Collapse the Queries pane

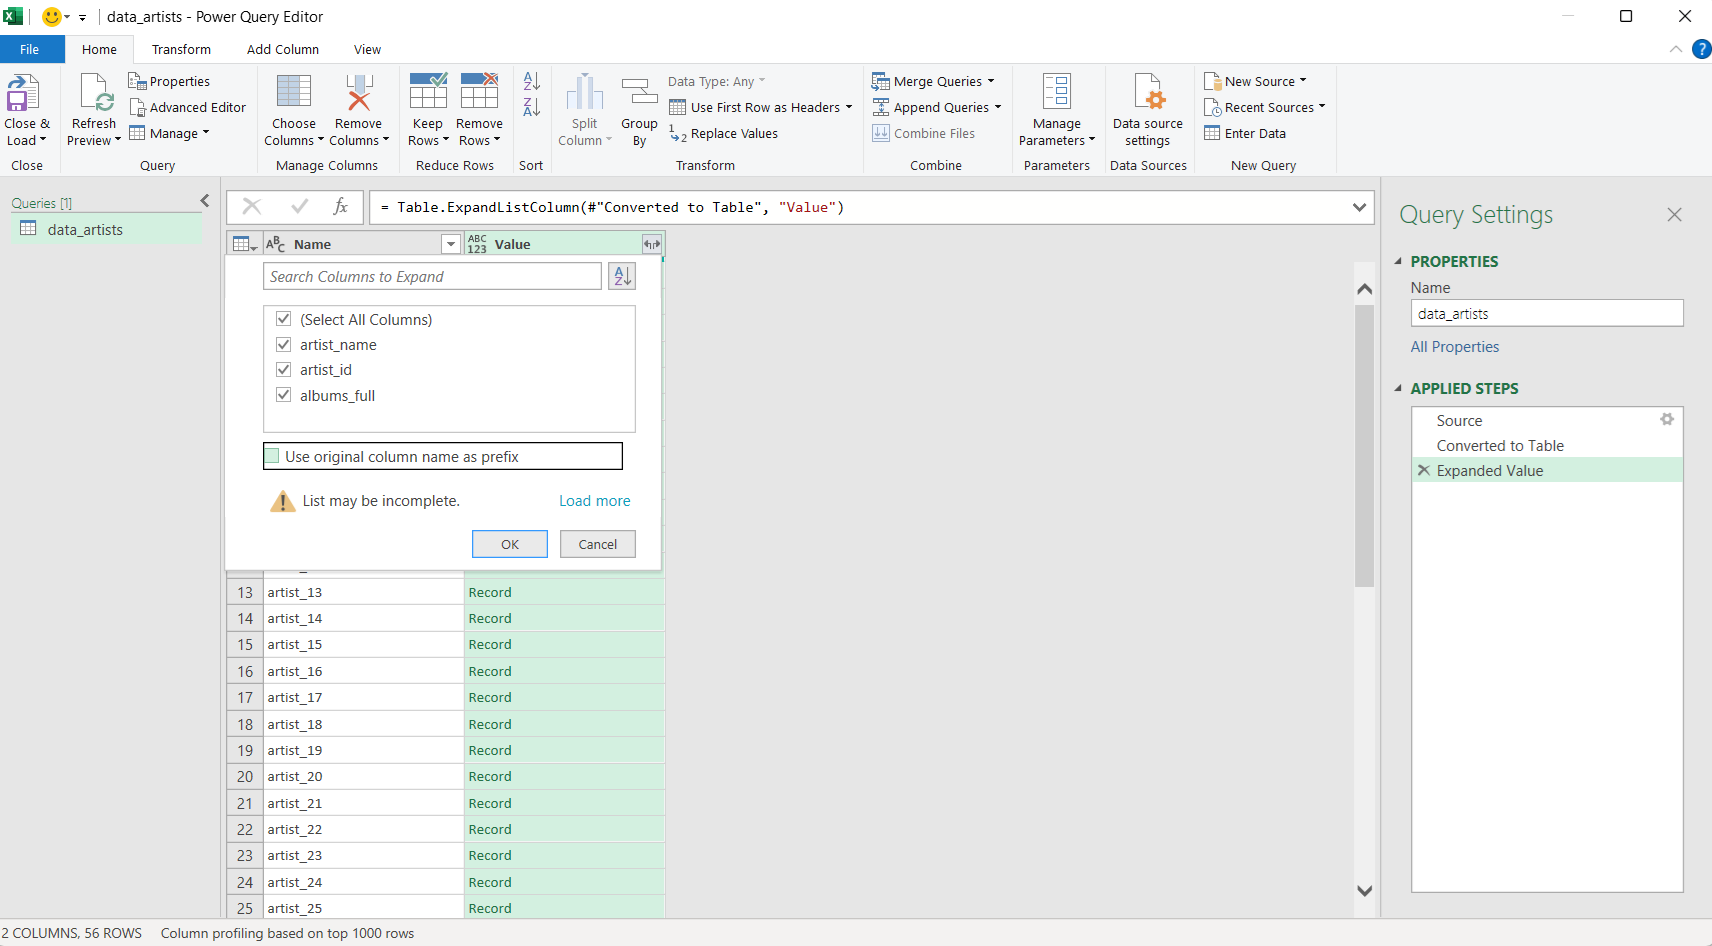pyautogui.click(x=205, y=201)
